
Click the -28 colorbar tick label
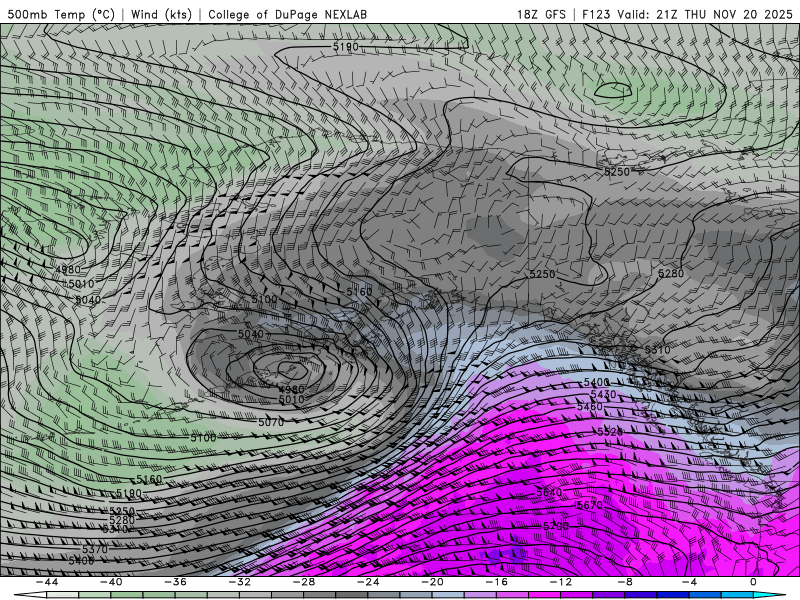coord(304,582)
